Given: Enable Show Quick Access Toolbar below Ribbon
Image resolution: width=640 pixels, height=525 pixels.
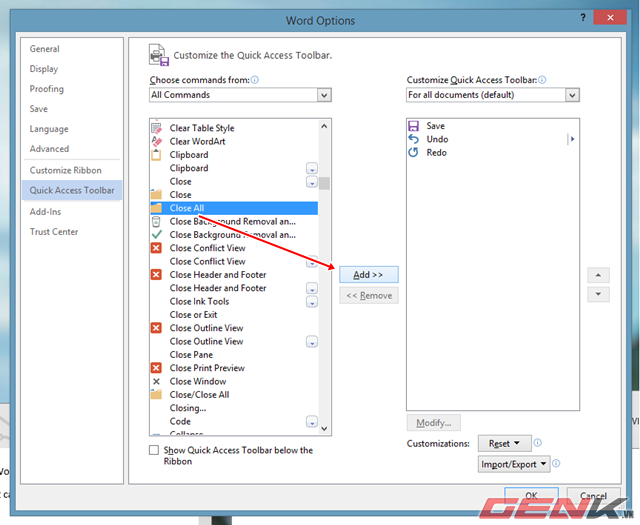Looking at the screenshot, I should (x=154, y=452).
